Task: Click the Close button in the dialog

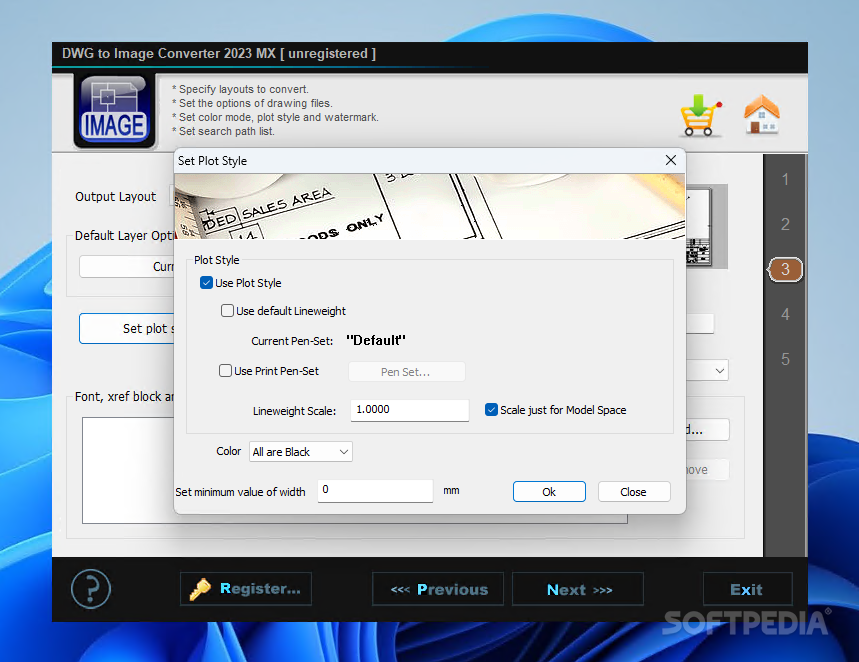Action: click(x=634, y=492)
